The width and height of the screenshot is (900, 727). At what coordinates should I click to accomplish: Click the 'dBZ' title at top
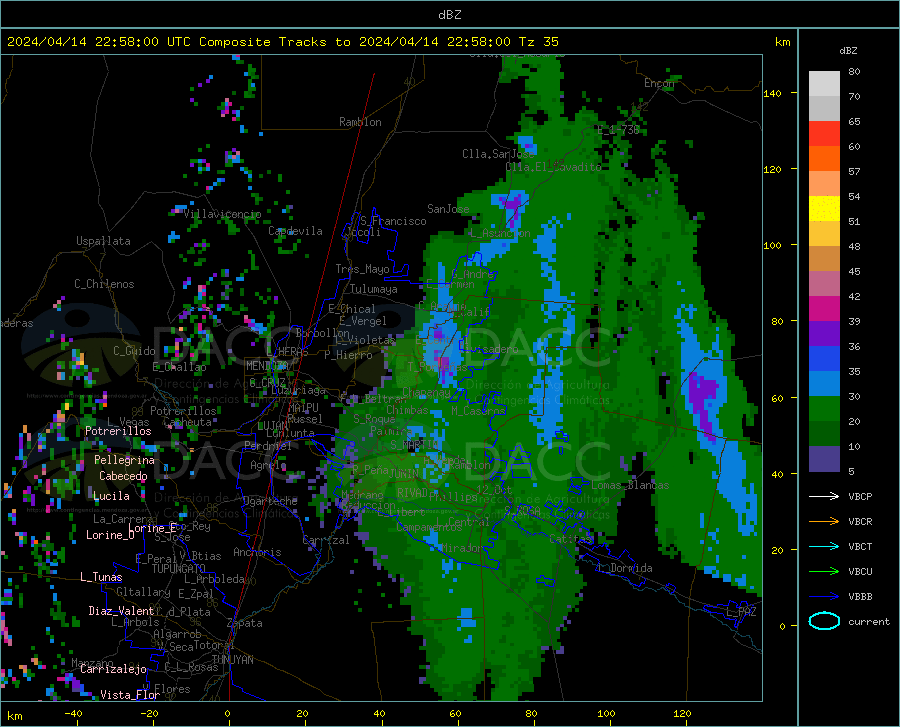point(449,15)
